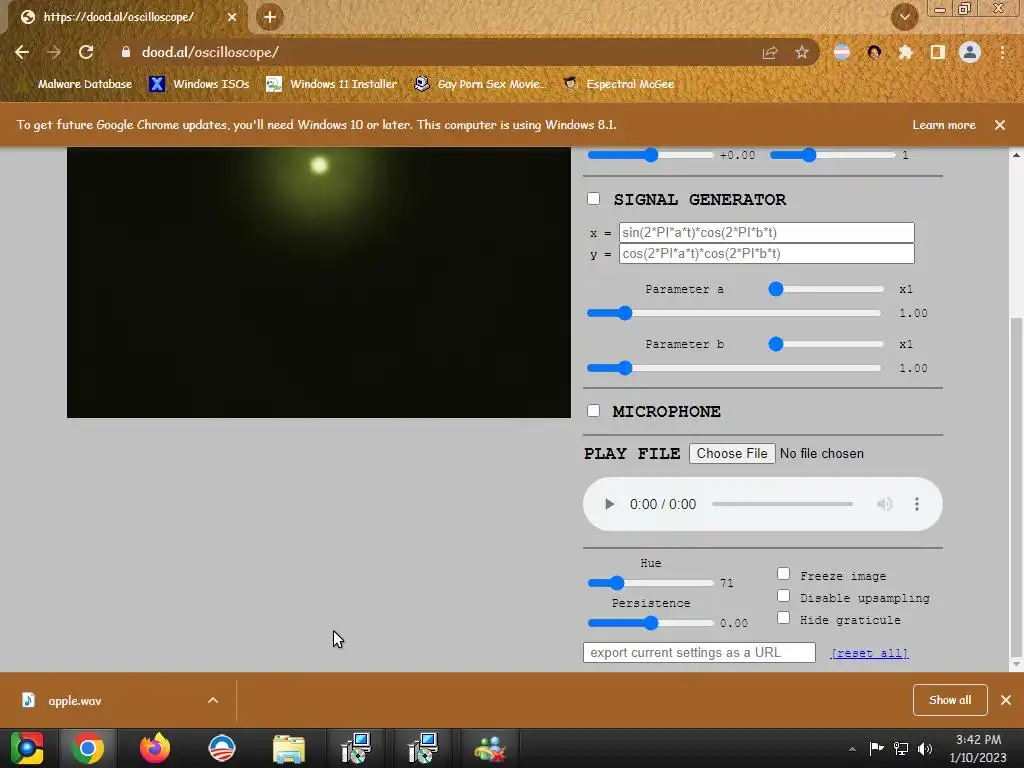Open the striped flag extension icon
Viewport: 1024px width, 768px height.
pyautogui.click(x=842, y=52)
